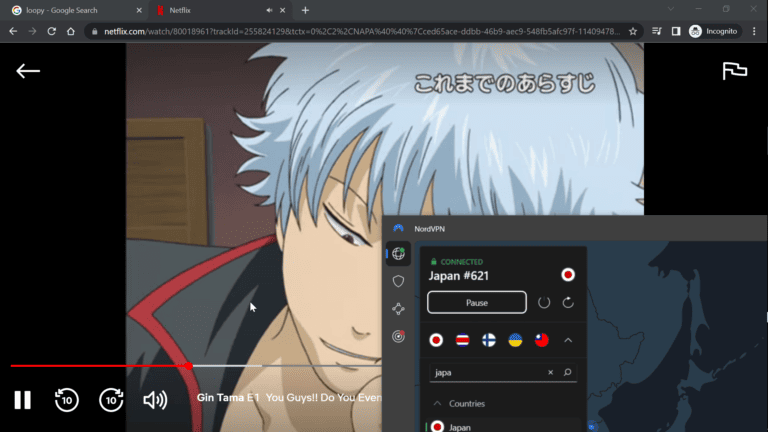Disconnect using the NordVPN power icon
This screenshot has width=768, height=432.
coord(544,302)
